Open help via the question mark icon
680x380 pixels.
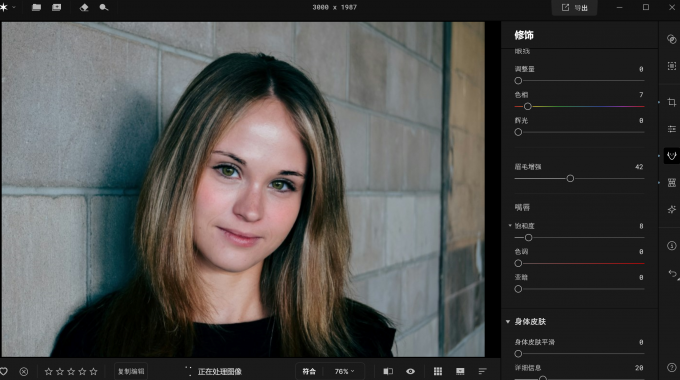(x=671, y=367)
